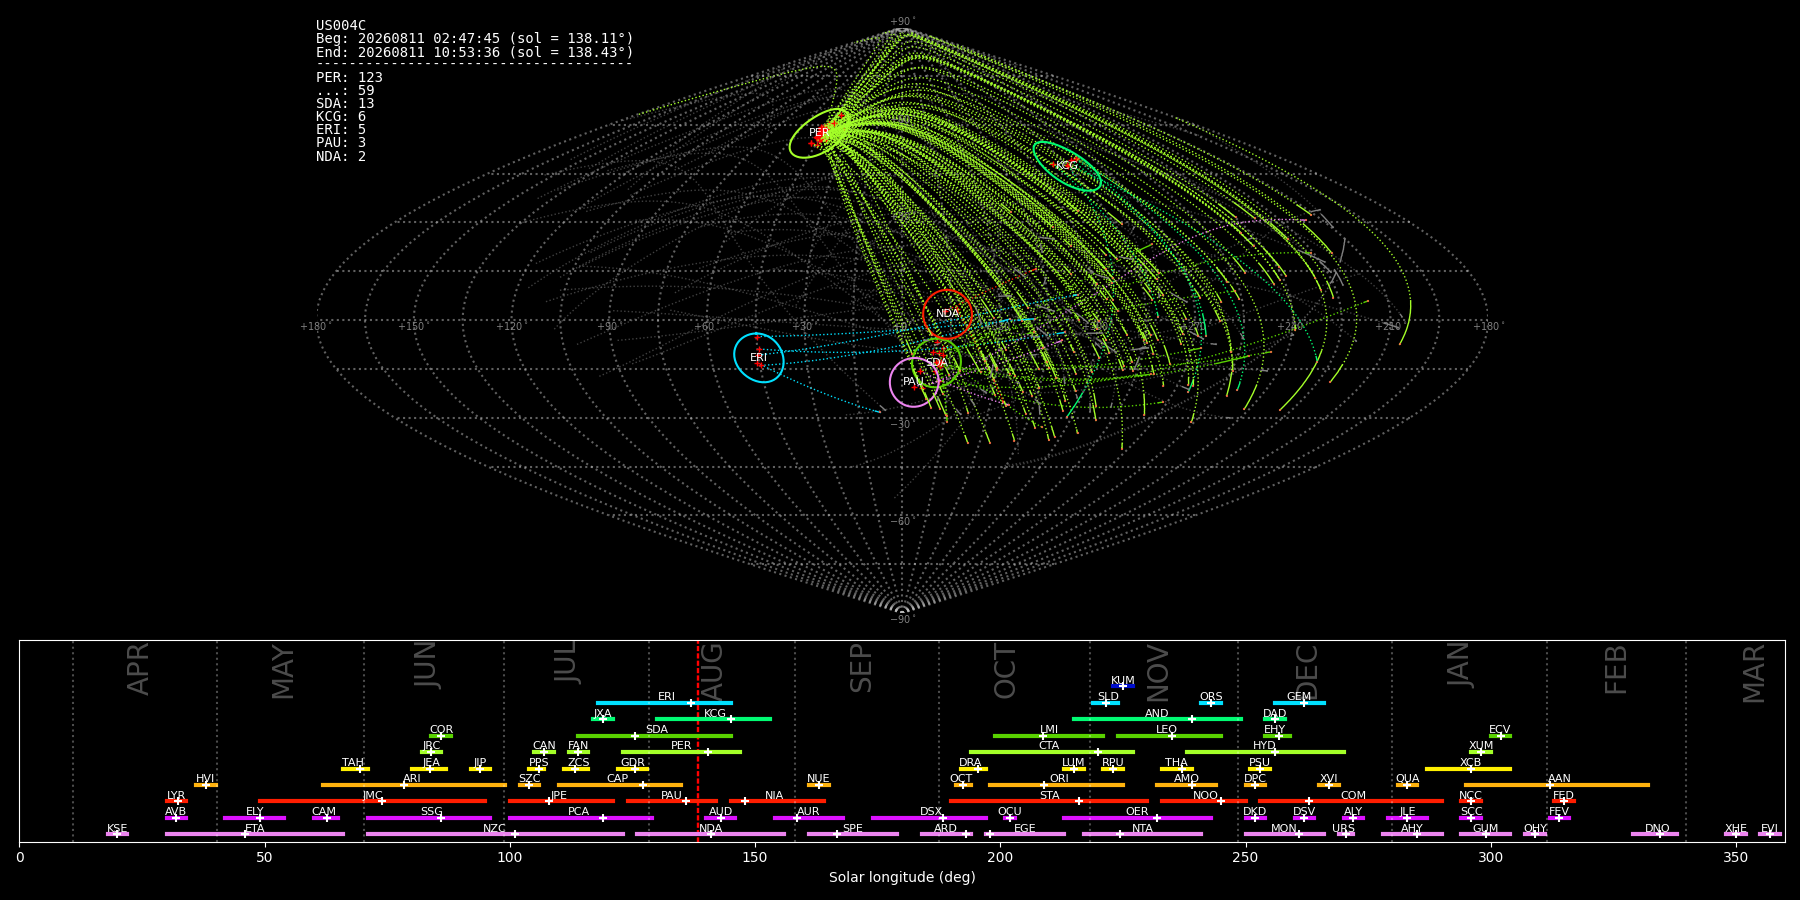Click the DEC month label in the timeline

1307,672
